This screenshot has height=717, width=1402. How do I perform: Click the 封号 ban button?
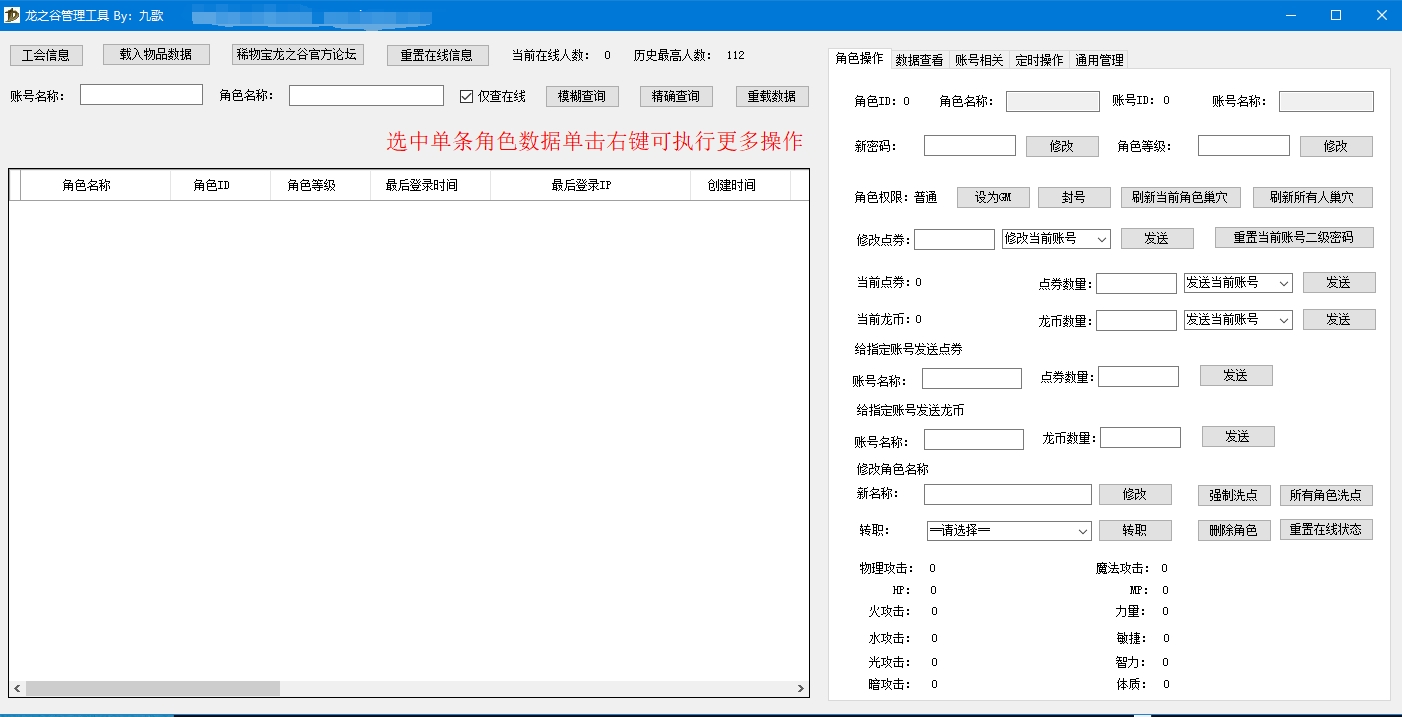[x=1074, y=197]
